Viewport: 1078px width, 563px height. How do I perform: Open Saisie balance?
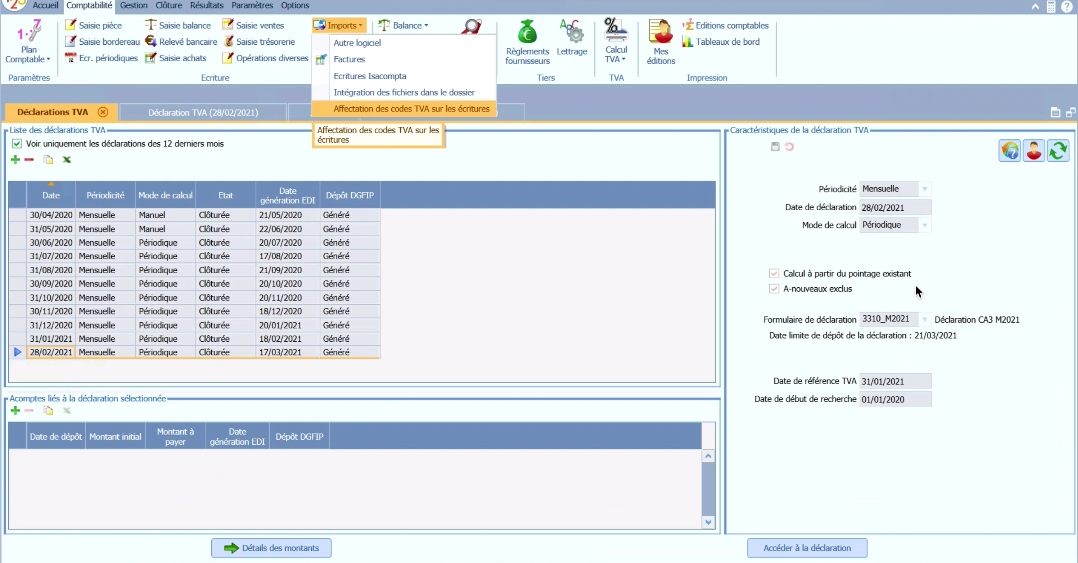pos(178,25)
